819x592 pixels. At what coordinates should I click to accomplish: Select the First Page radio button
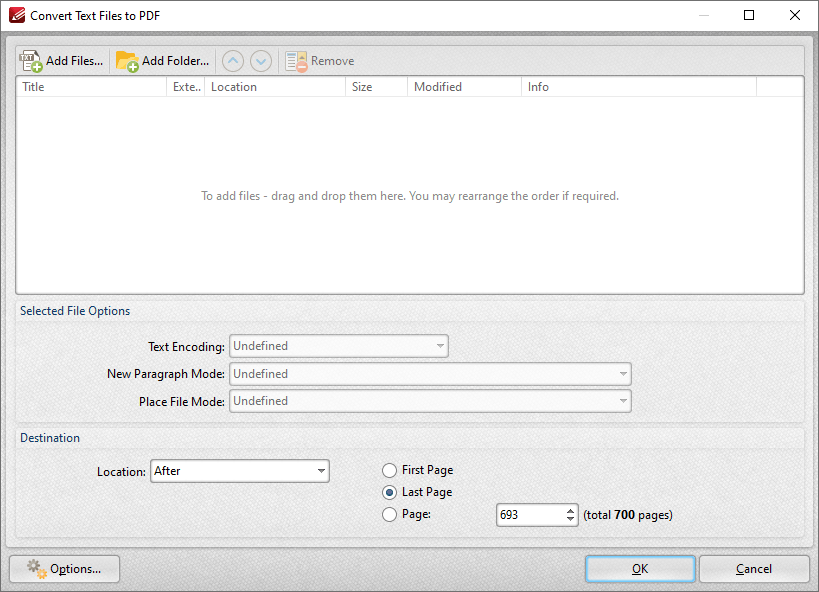(389, 471)
